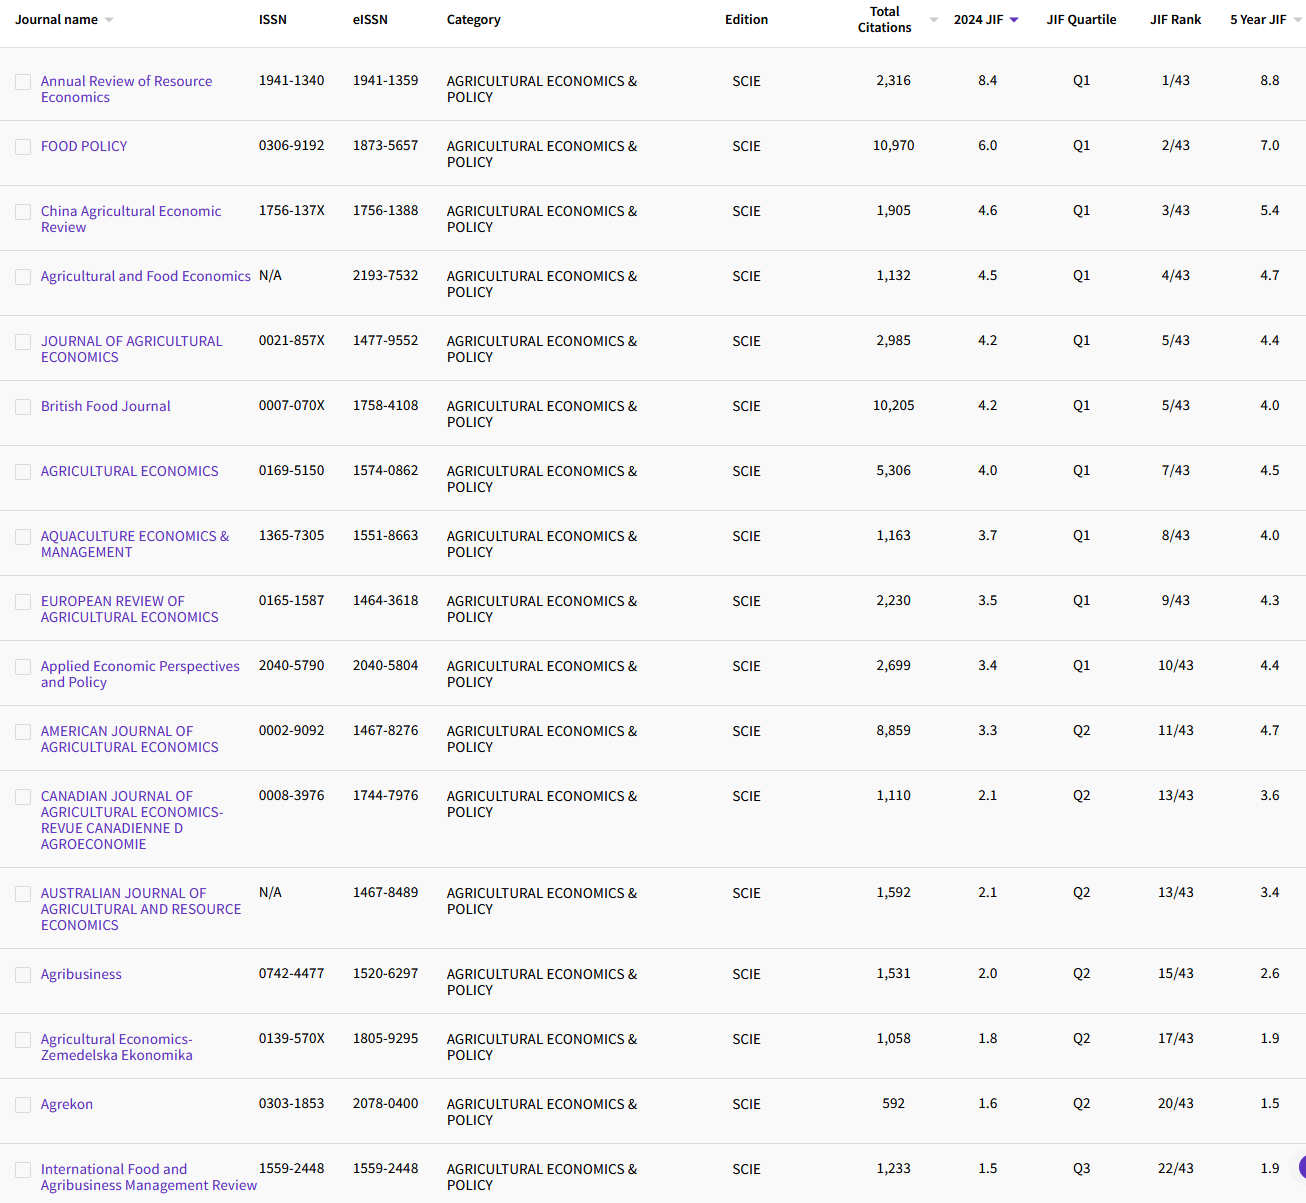The width and height of the screenshot is (1306, 1203).
Task: Click sort arrow next to Journal name
Action: coord(109,20)
